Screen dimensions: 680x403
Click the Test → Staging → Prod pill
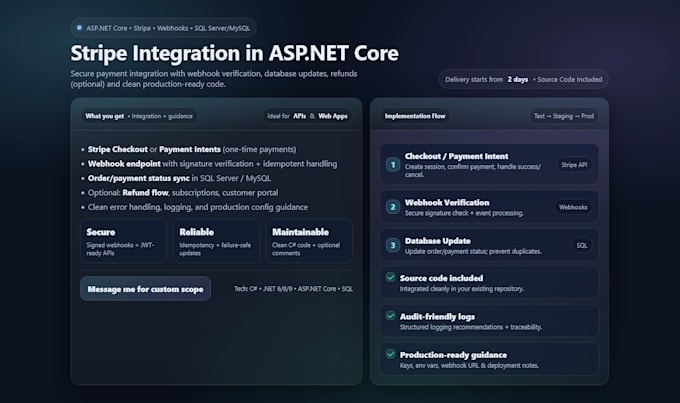[564, 116]
